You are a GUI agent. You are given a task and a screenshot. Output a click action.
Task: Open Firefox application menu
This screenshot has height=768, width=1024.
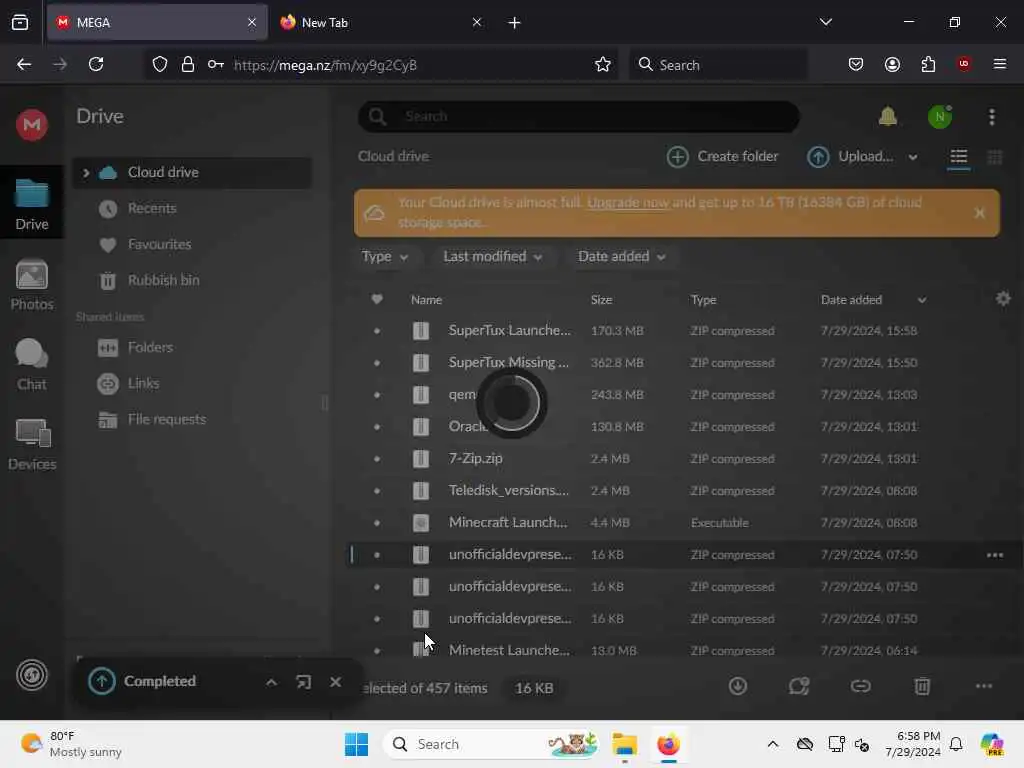[x=999, y=64]
